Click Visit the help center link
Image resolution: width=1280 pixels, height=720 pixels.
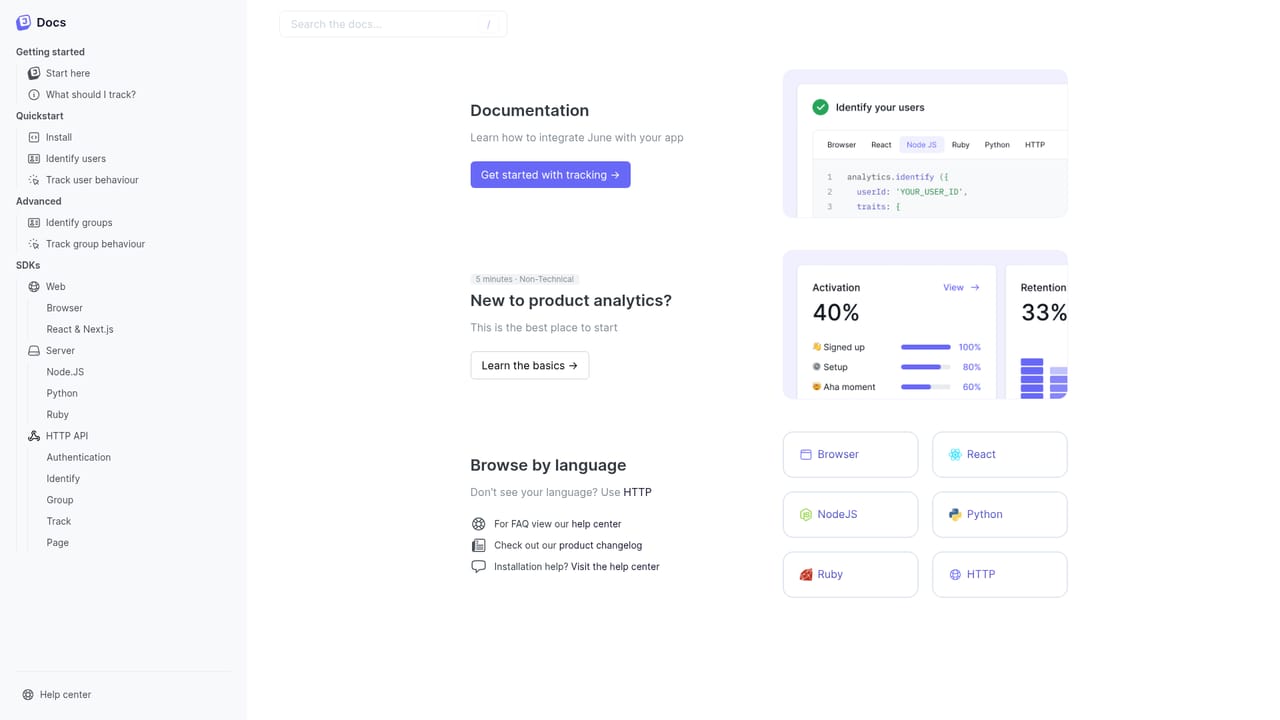click(615, 566)
